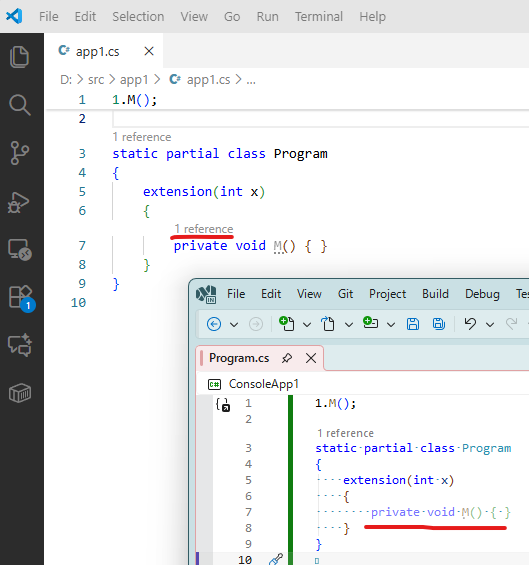The image size is (529, 565).
Task: Open the VS Code Explorer view
Action: point(19,57)
